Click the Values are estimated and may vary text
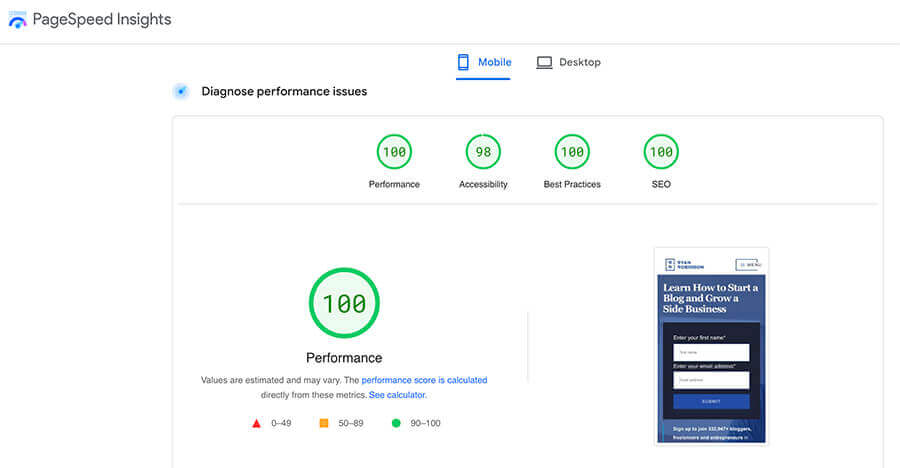 coord(271,380)
